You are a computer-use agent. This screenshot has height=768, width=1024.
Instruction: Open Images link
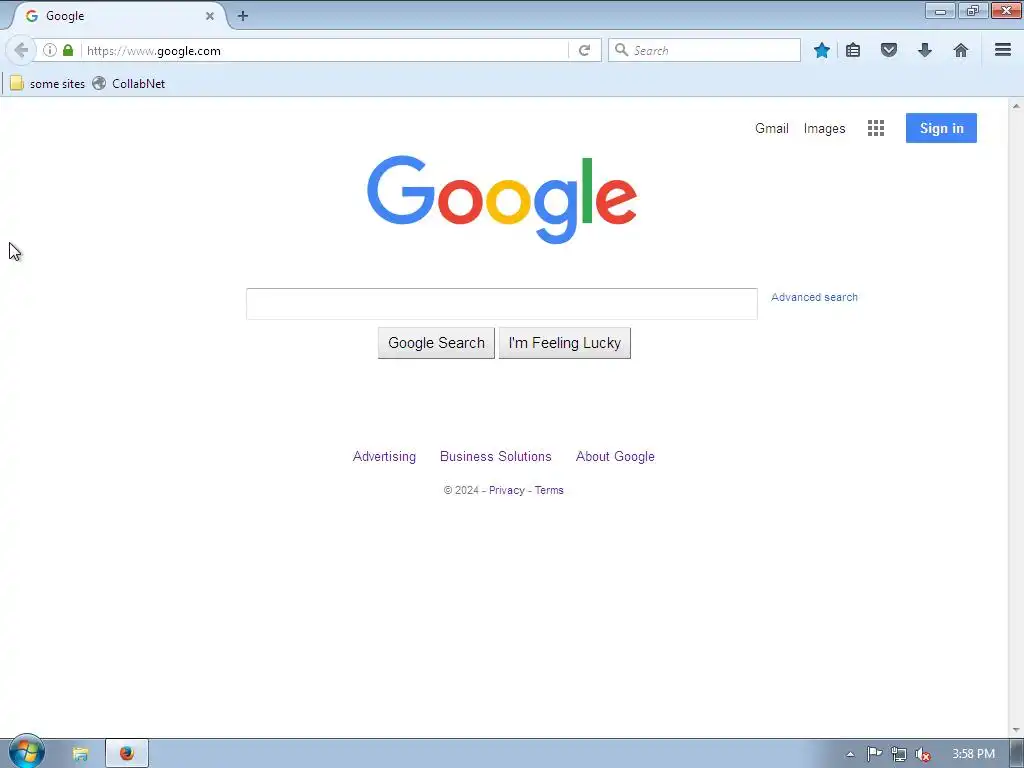(824, 129)
